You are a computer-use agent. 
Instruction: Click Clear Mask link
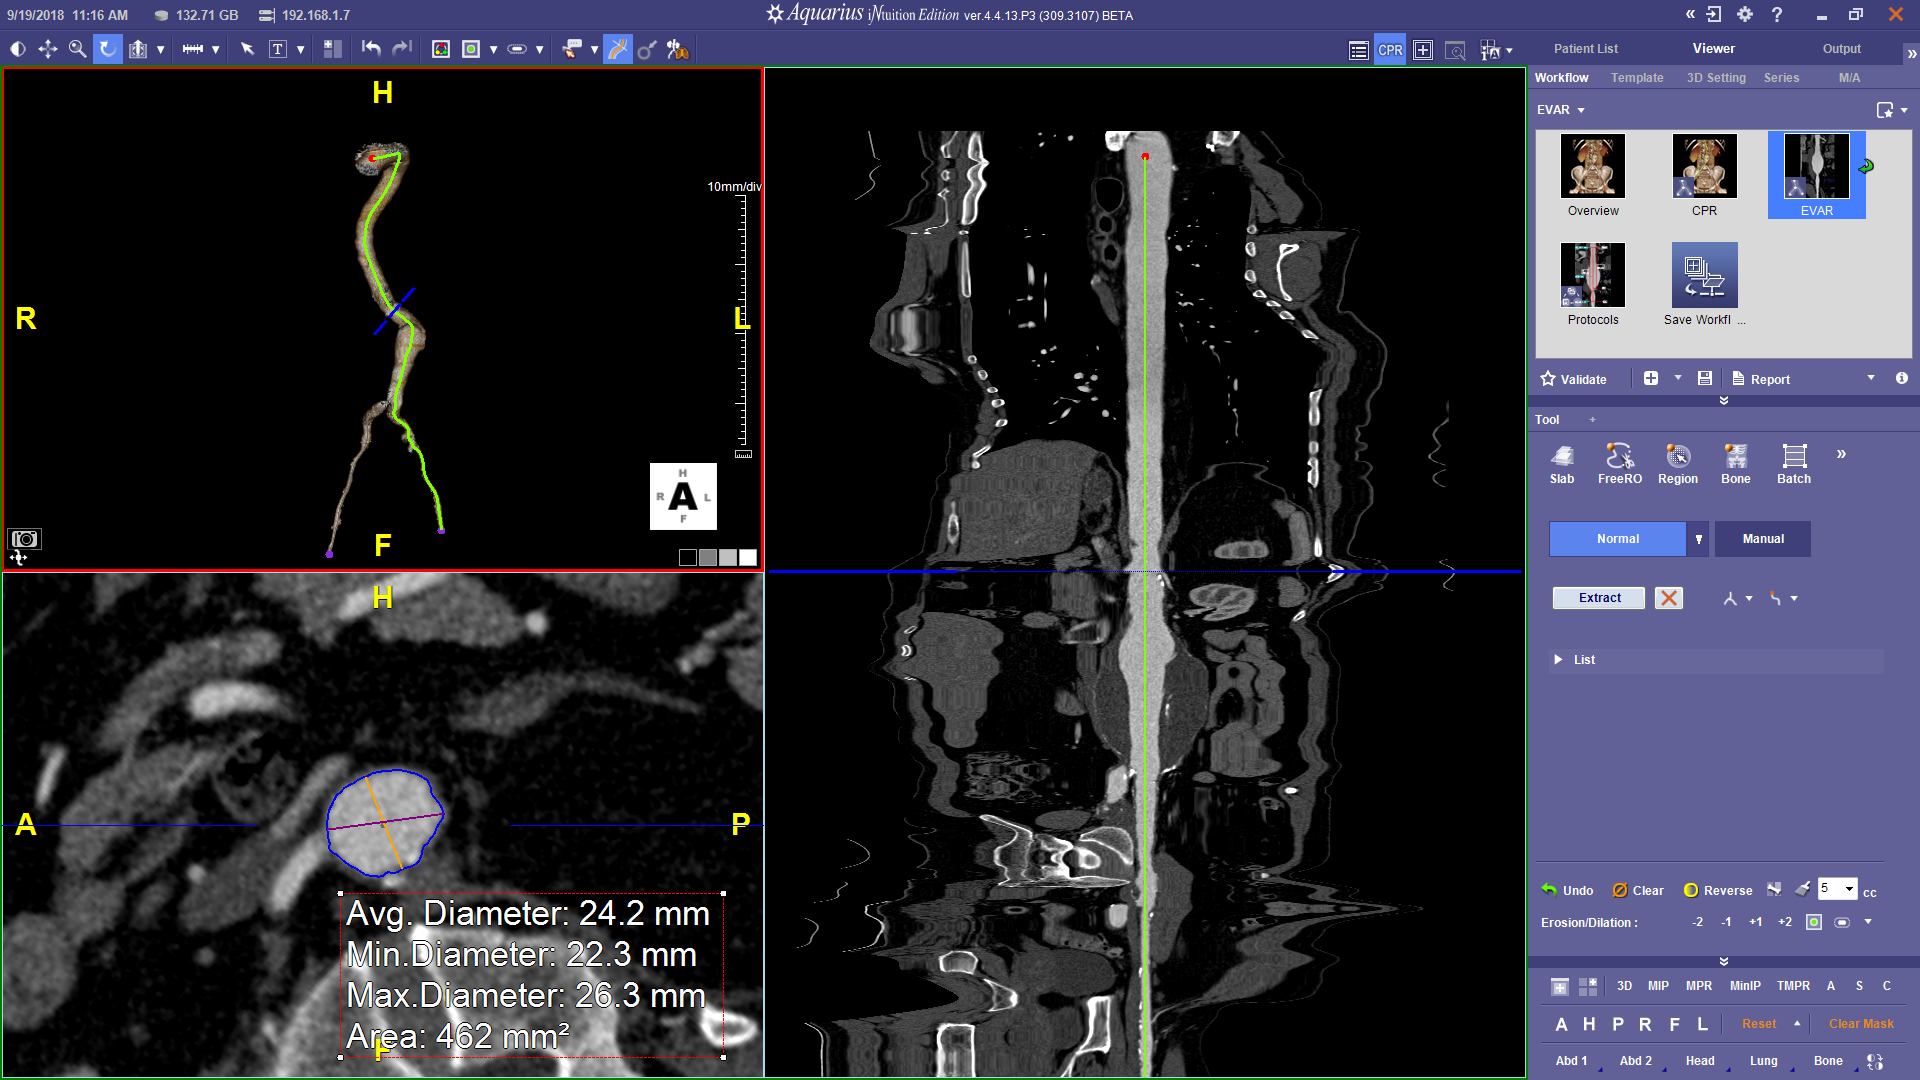(1861, 1024)
